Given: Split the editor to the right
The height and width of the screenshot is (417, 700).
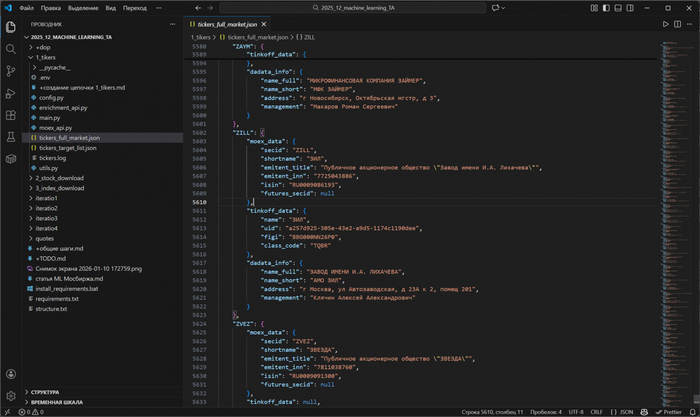Looking at the screenshot, I should 677,23.
